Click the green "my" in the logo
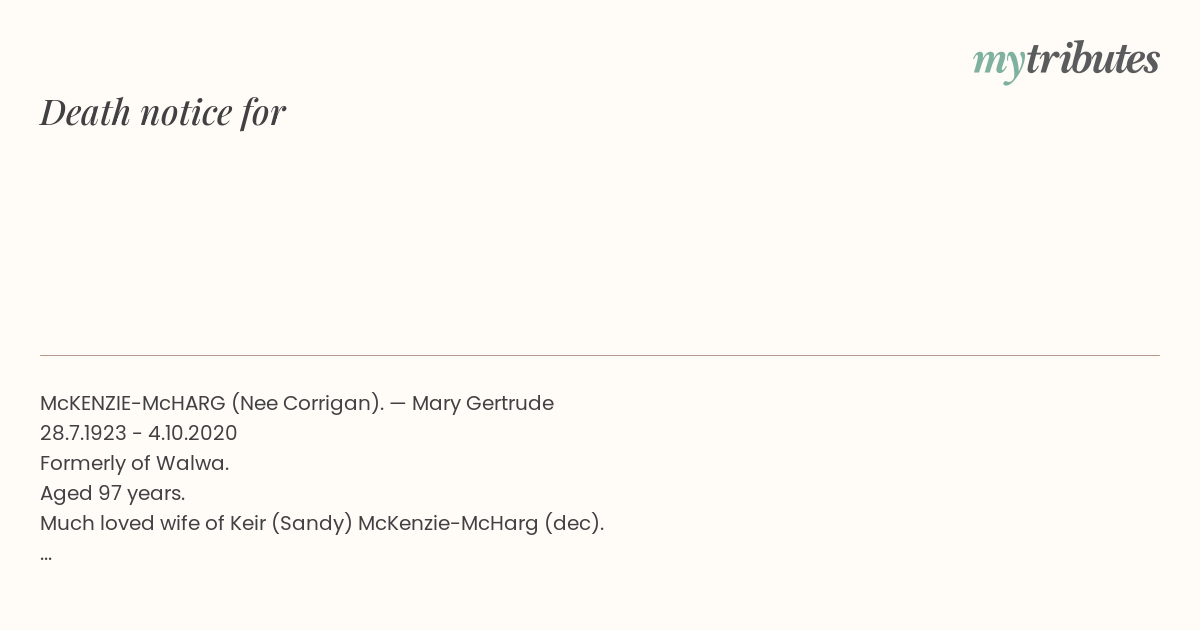Image resolution: width=1200 pixels, height=630 pixels. [998, 62]
